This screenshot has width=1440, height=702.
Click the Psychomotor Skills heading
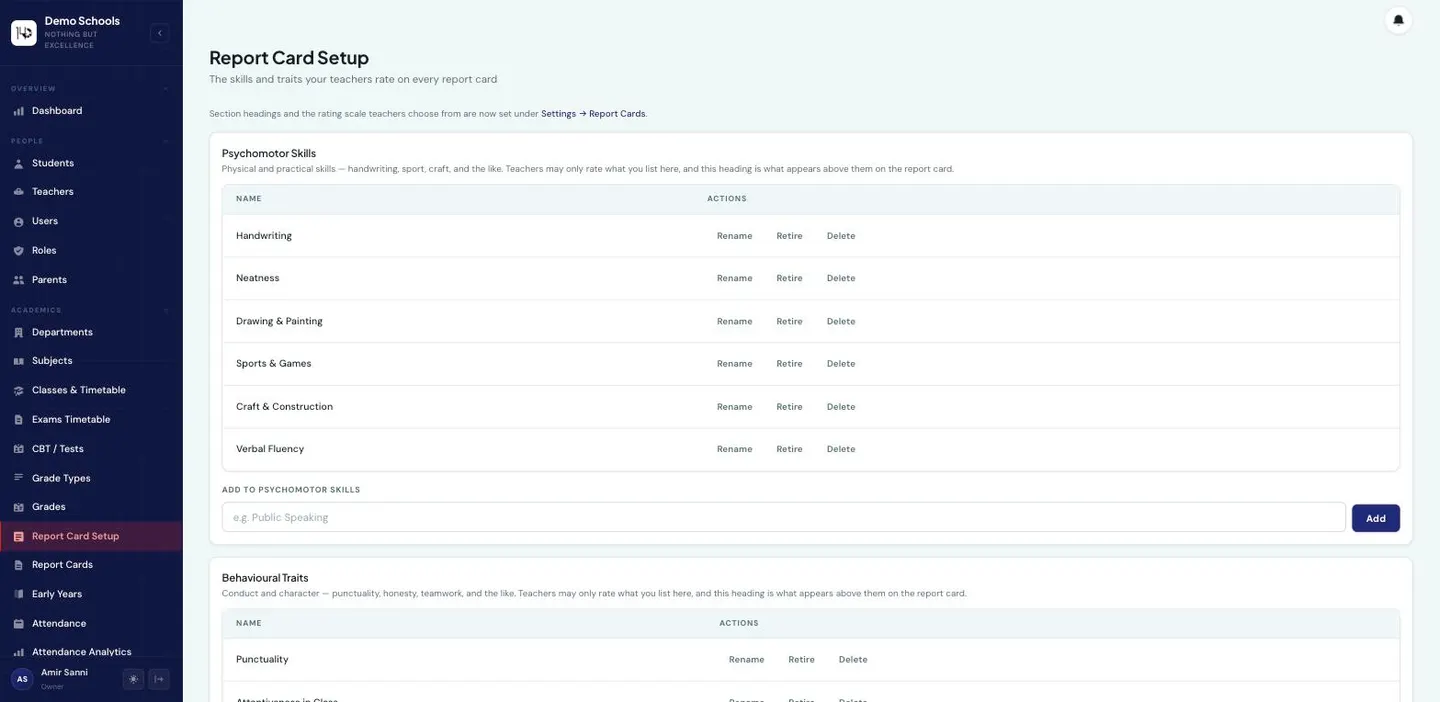point(269,154)
